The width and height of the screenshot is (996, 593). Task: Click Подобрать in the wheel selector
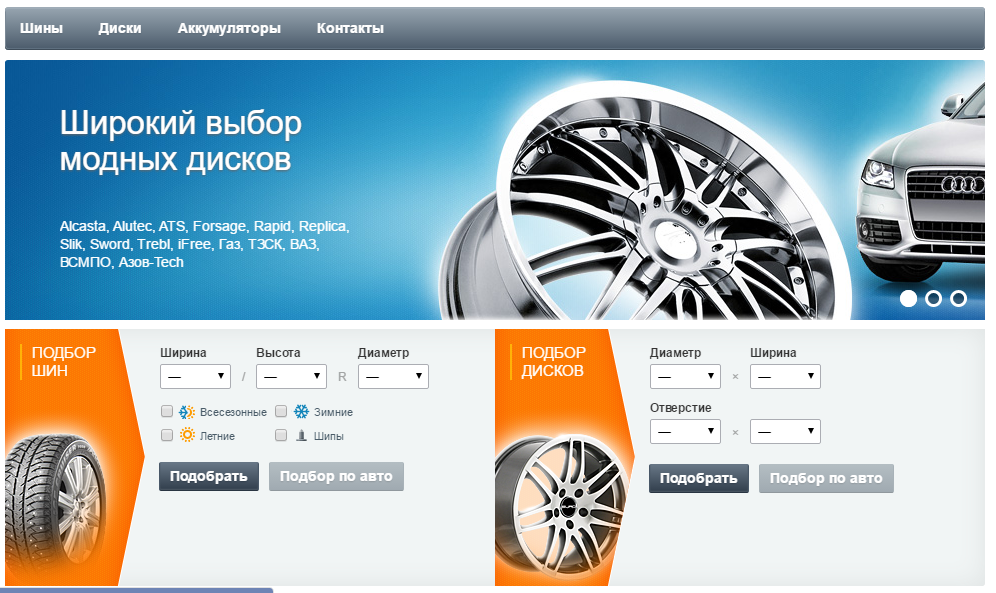(699, 479)
